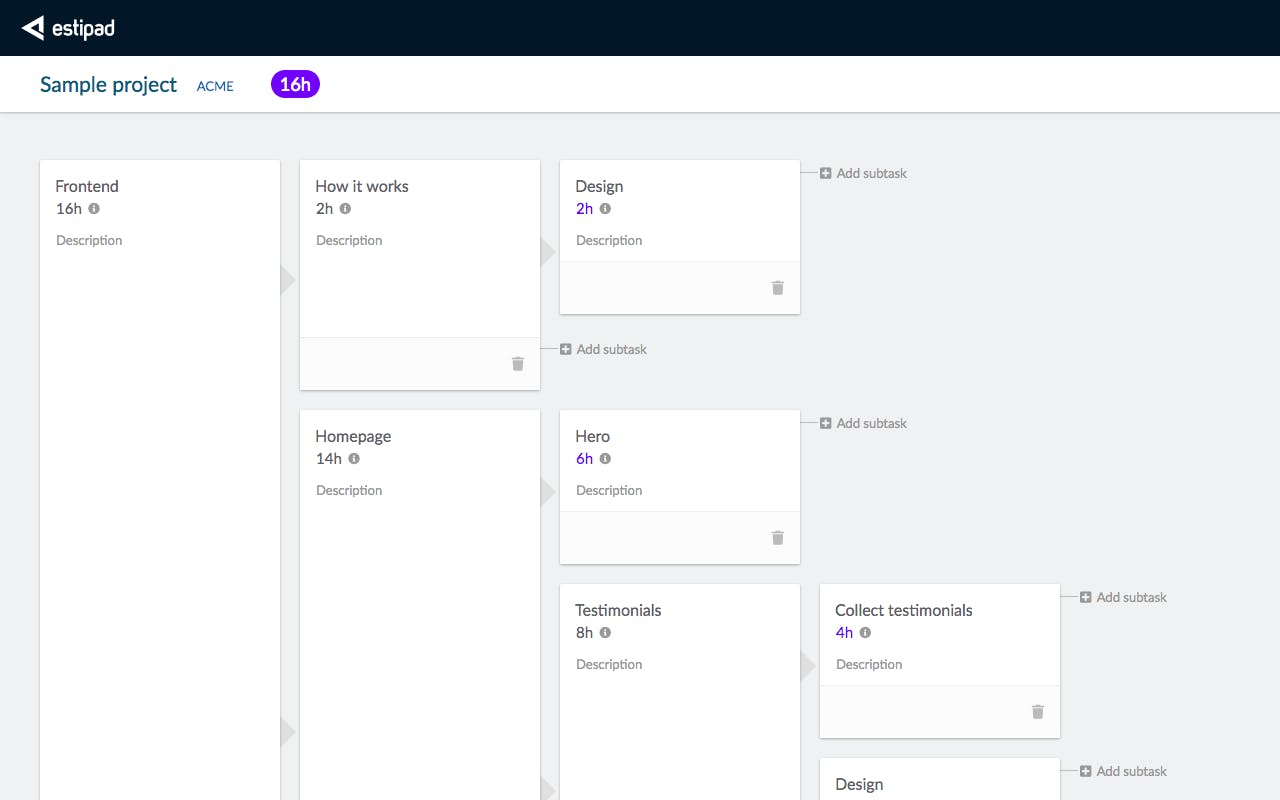Edit Description of Homepage card

coord(349,490)
